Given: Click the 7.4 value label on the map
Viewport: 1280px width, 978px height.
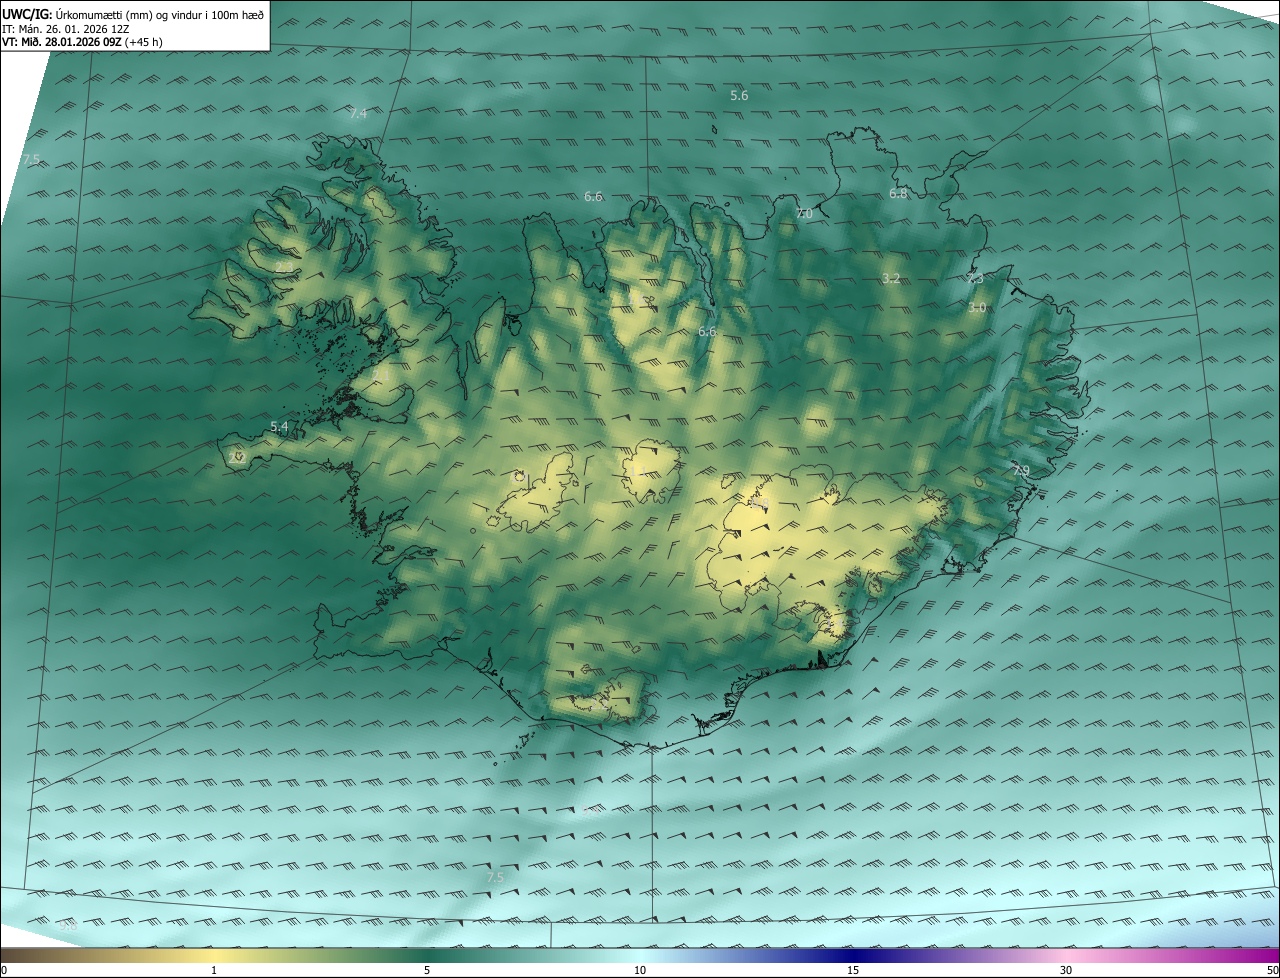Looking at the screenshot, I should click(358, 114).
